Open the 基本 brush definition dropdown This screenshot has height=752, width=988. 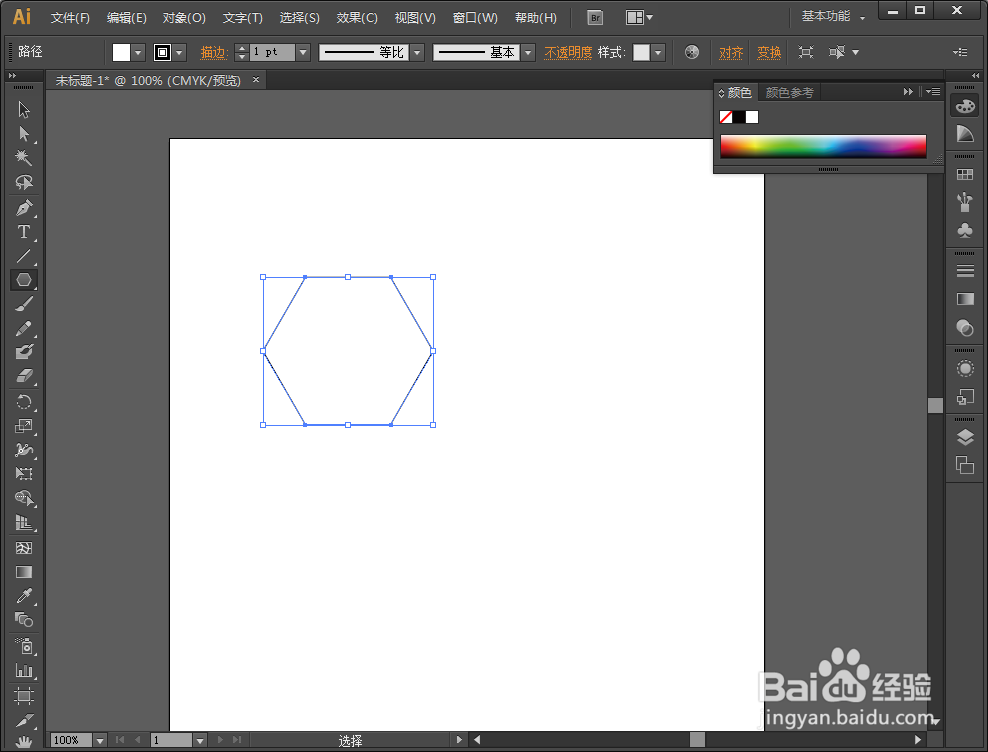pyautogui.click(x=529, y=52)
